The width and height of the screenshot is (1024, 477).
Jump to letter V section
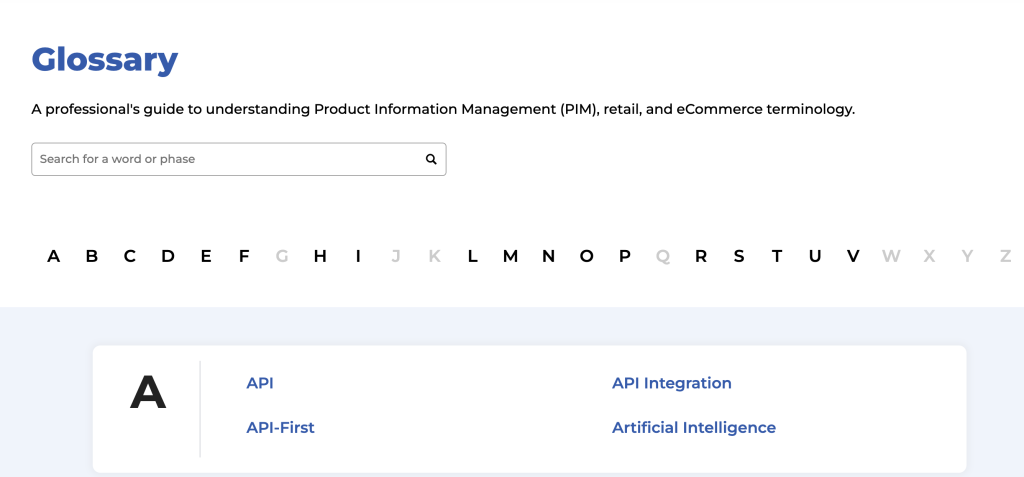coord(853,256)
